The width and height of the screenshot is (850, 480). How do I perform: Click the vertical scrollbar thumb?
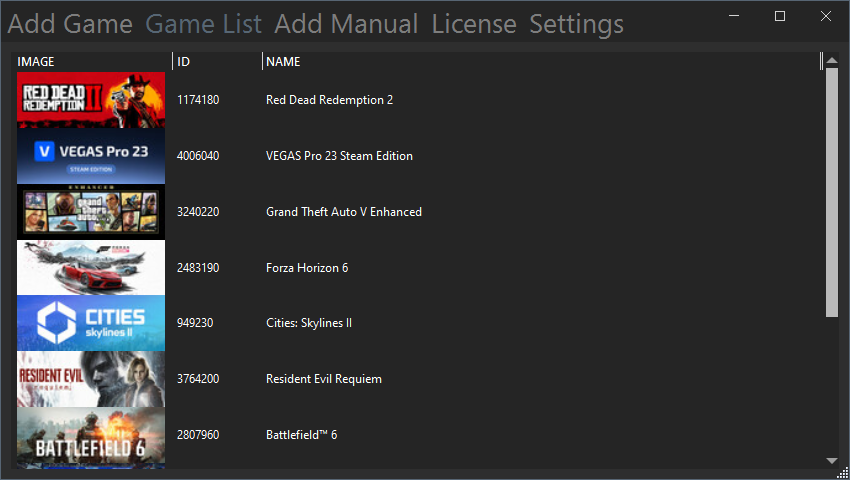(x=831, y=190)
